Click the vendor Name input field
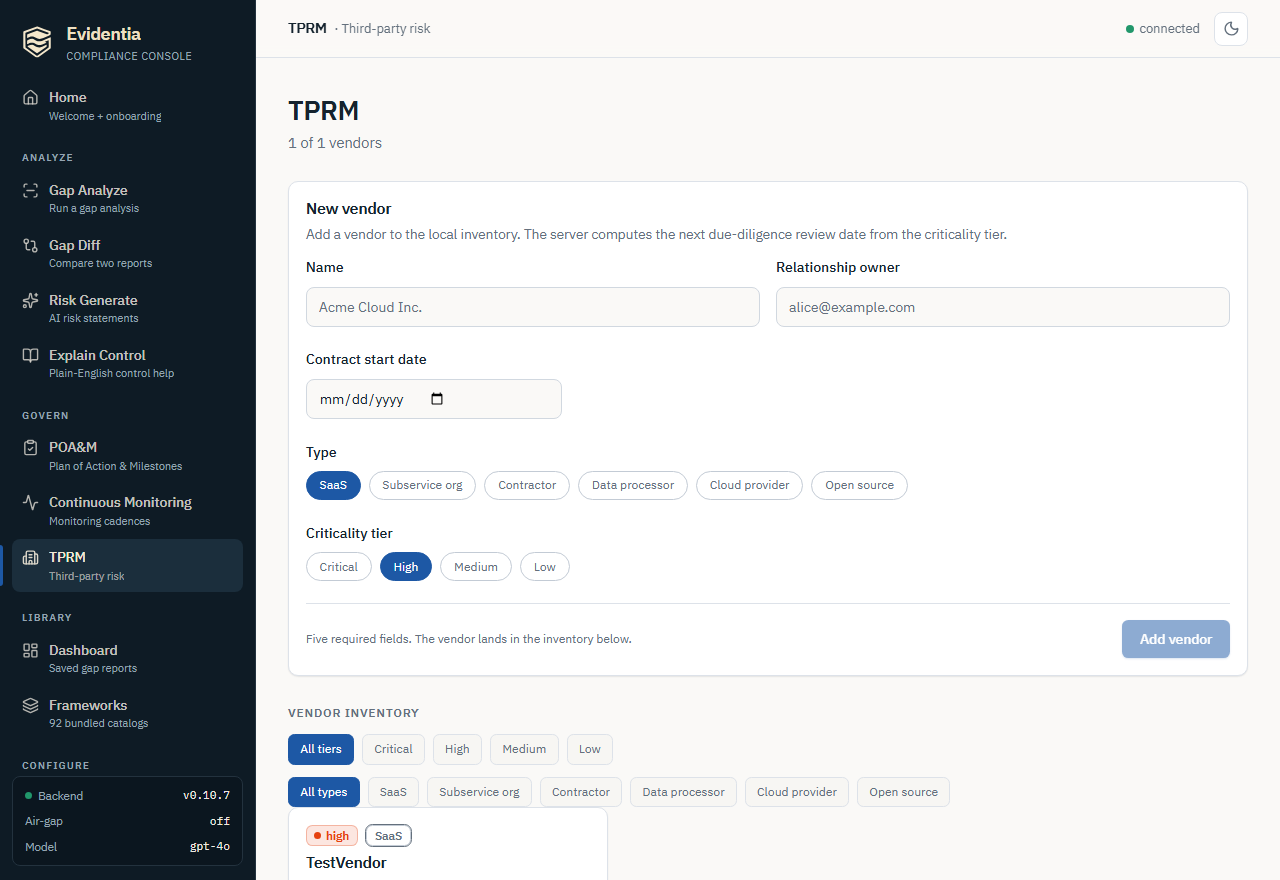Viewport: 1280px width, 880px height. pos(533,307)
